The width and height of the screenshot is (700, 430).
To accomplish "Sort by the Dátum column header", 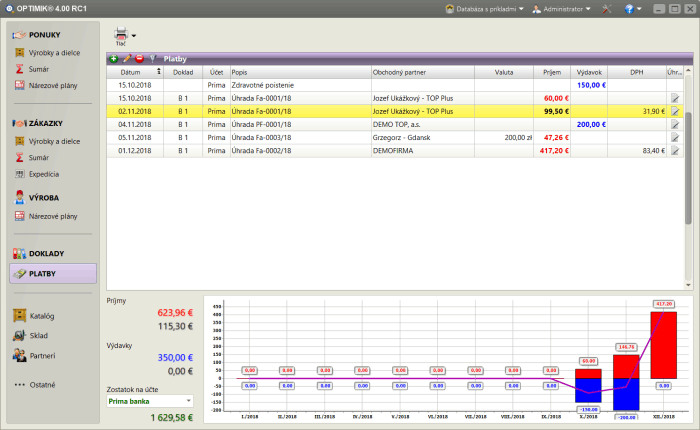I will pos(134,72).
